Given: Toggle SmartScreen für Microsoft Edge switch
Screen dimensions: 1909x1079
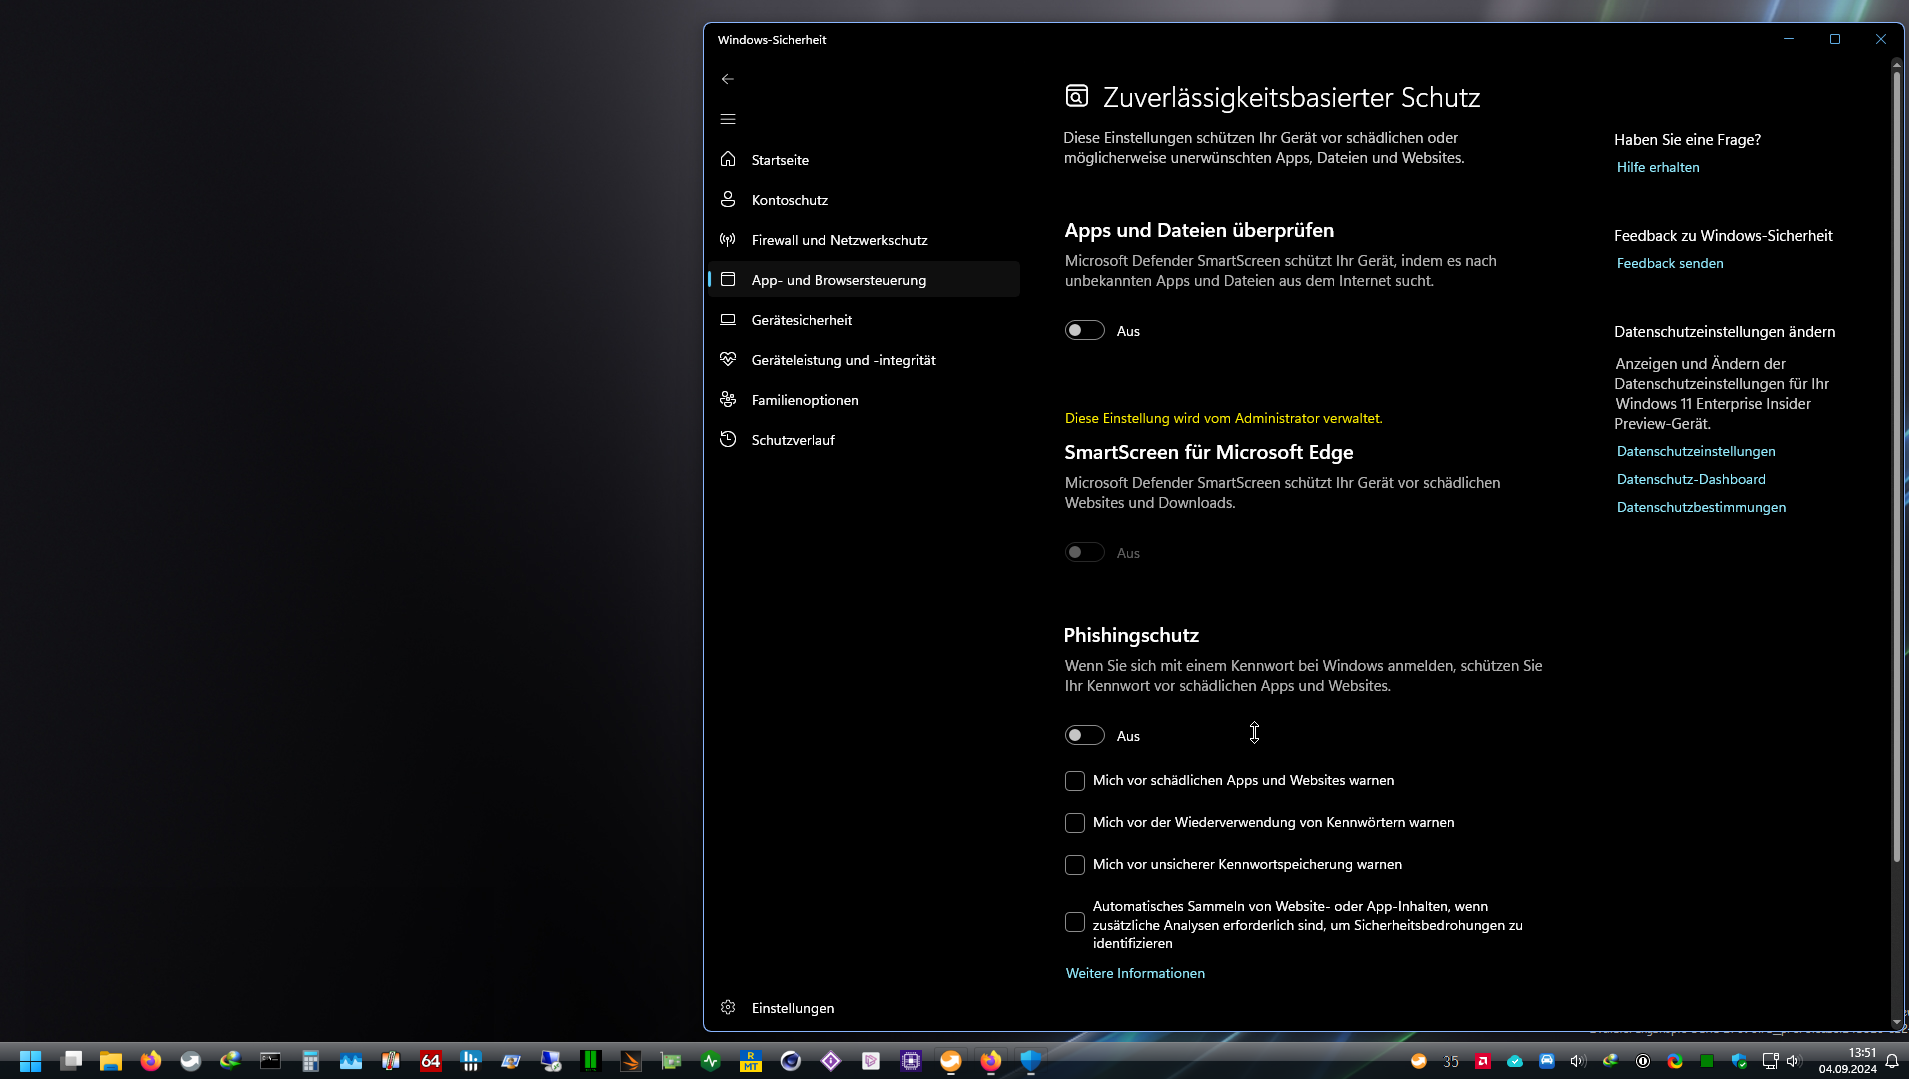Looking at the screenshot, I should [x=1085, y=553].
